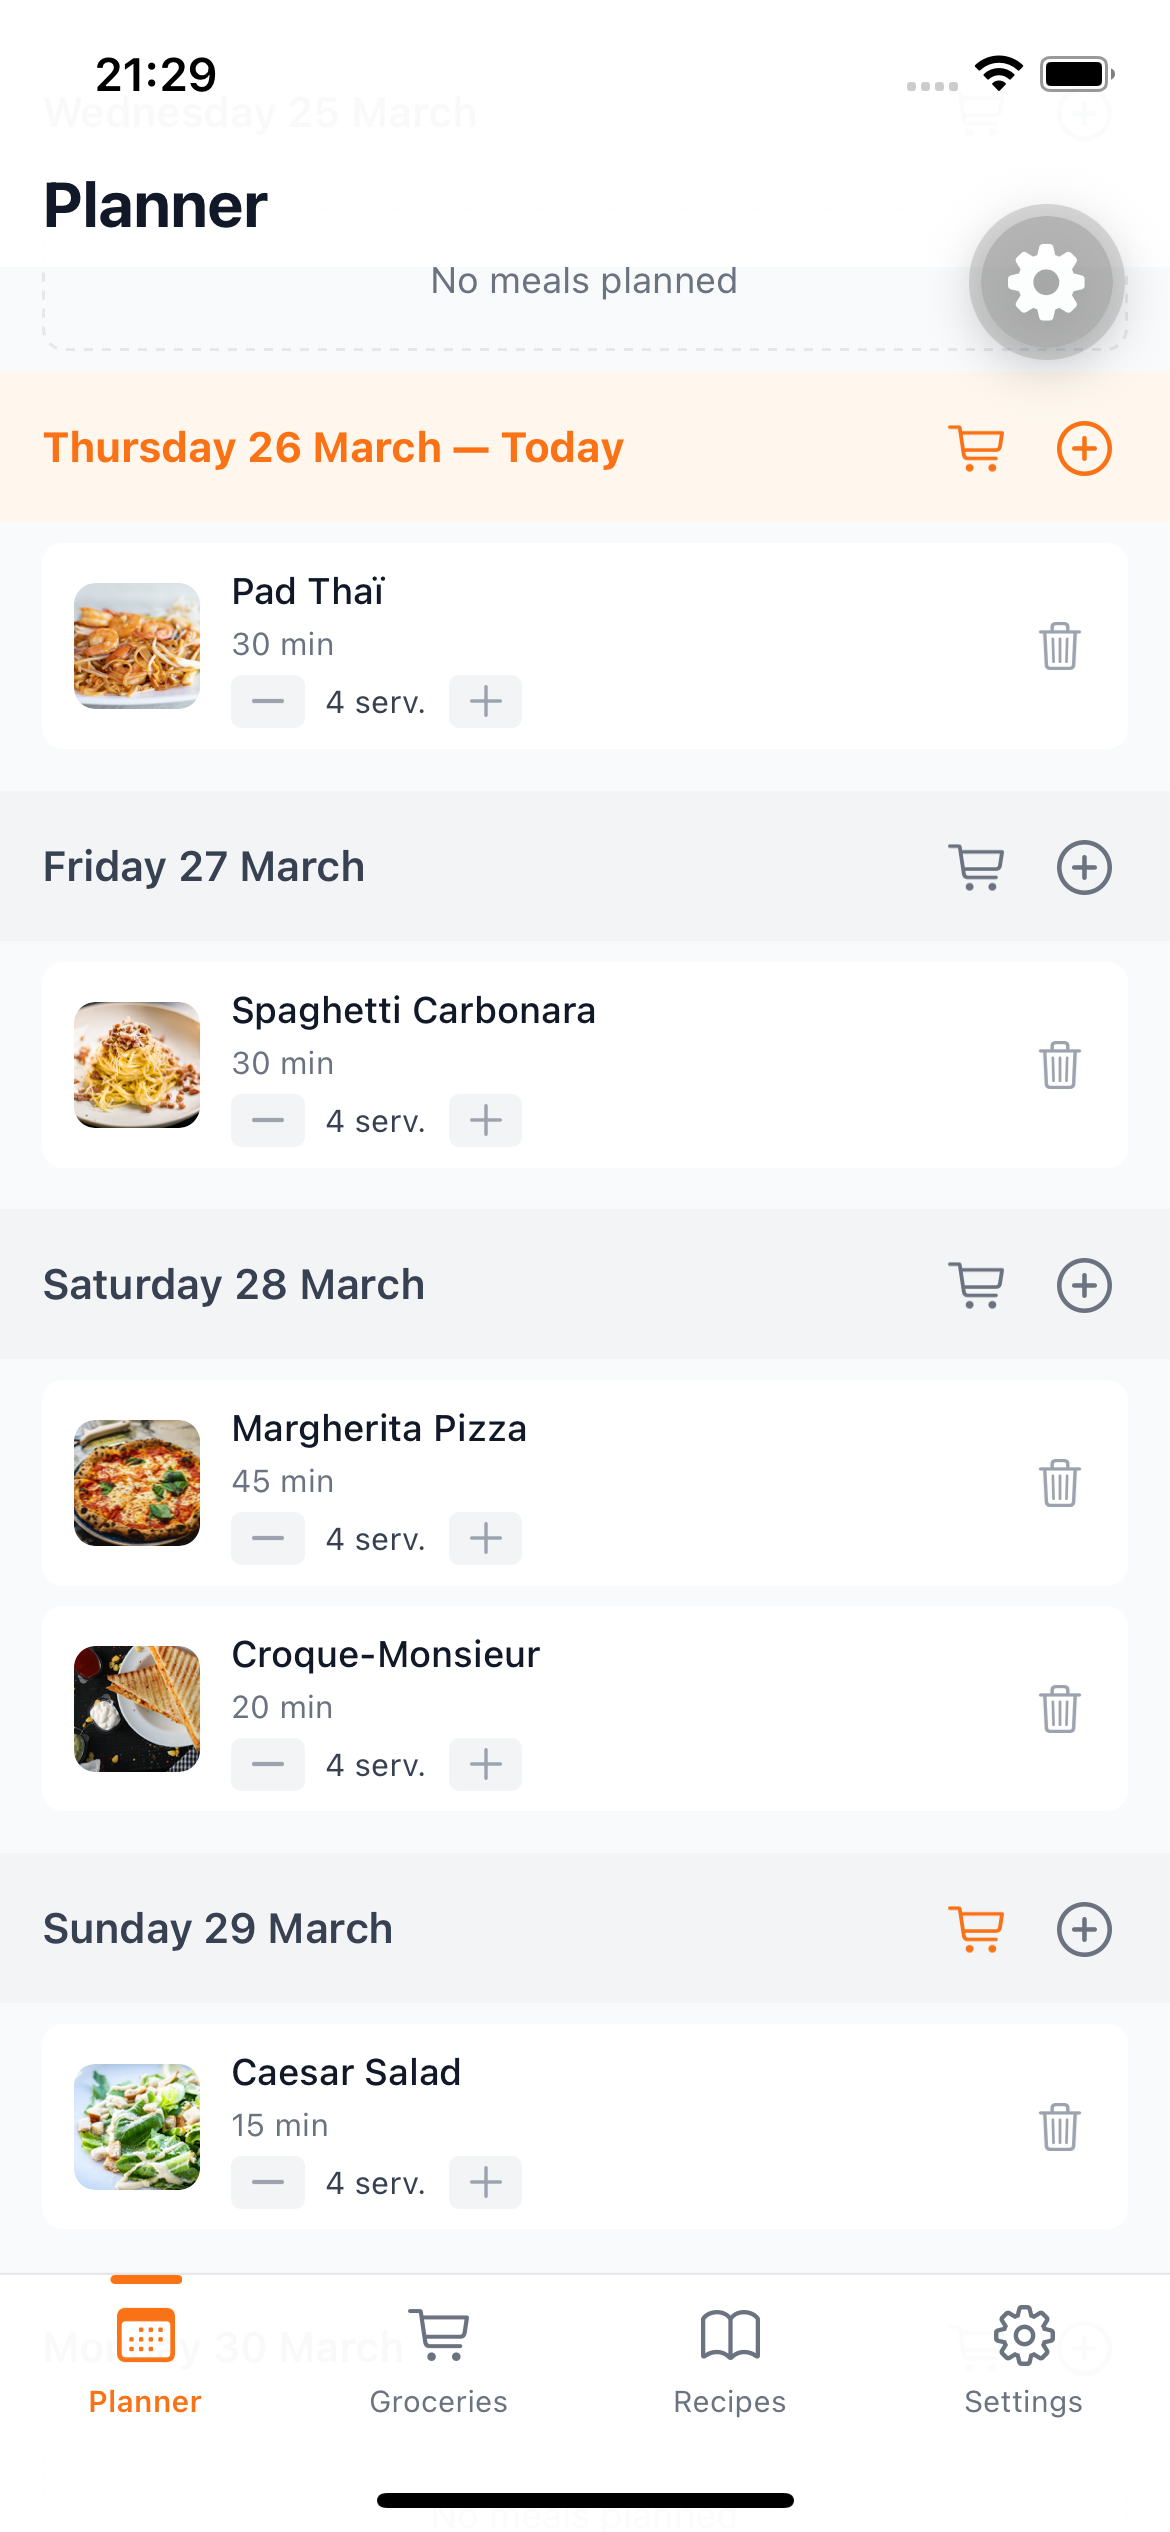Open the Recipes tab

[730, 2358]
